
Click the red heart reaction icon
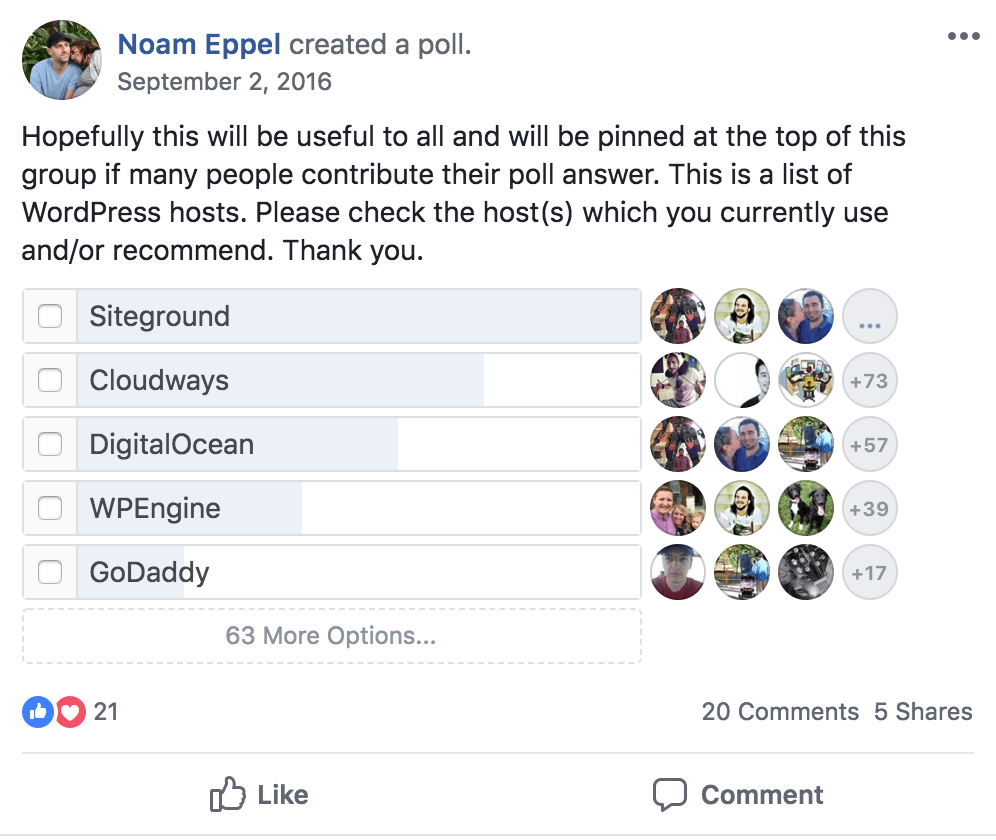click(69, 712)
